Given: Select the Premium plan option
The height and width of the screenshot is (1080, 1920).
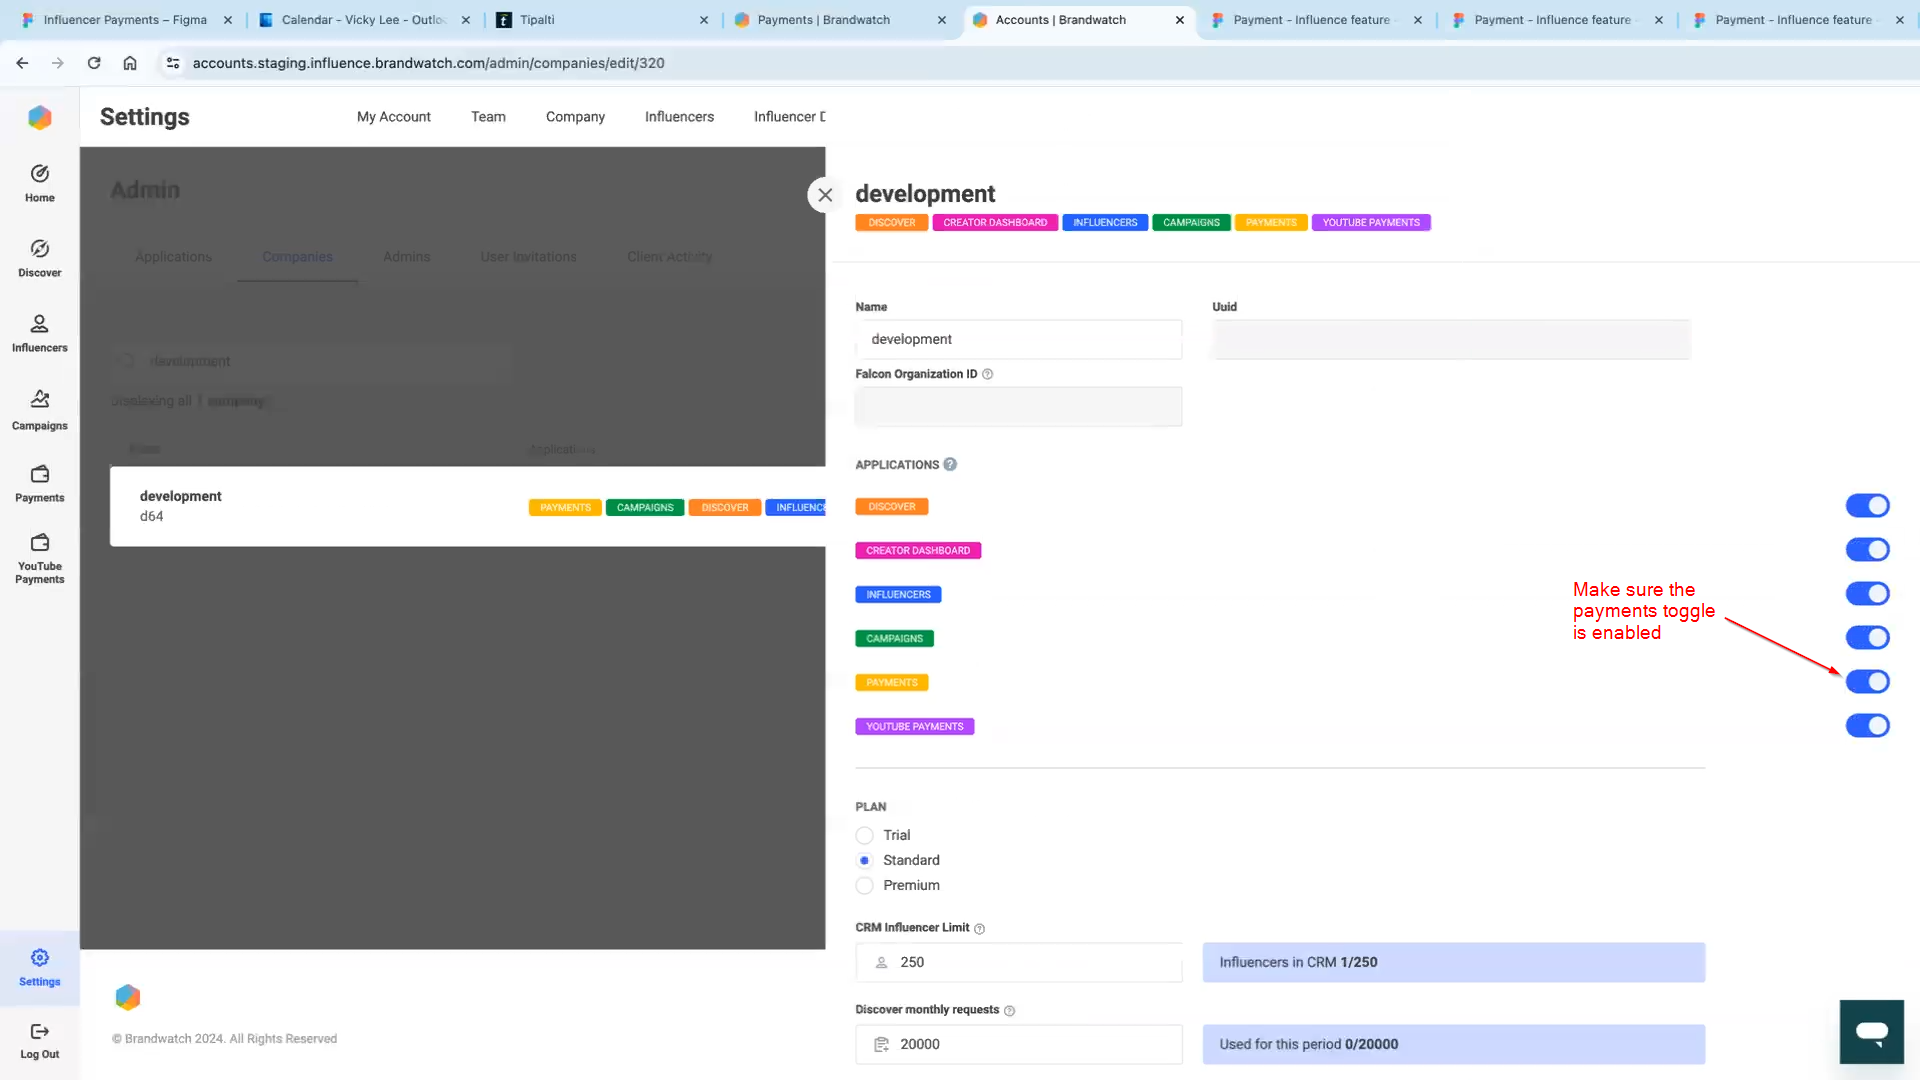Looking at the screenshot, I should [x=865, y=885].
